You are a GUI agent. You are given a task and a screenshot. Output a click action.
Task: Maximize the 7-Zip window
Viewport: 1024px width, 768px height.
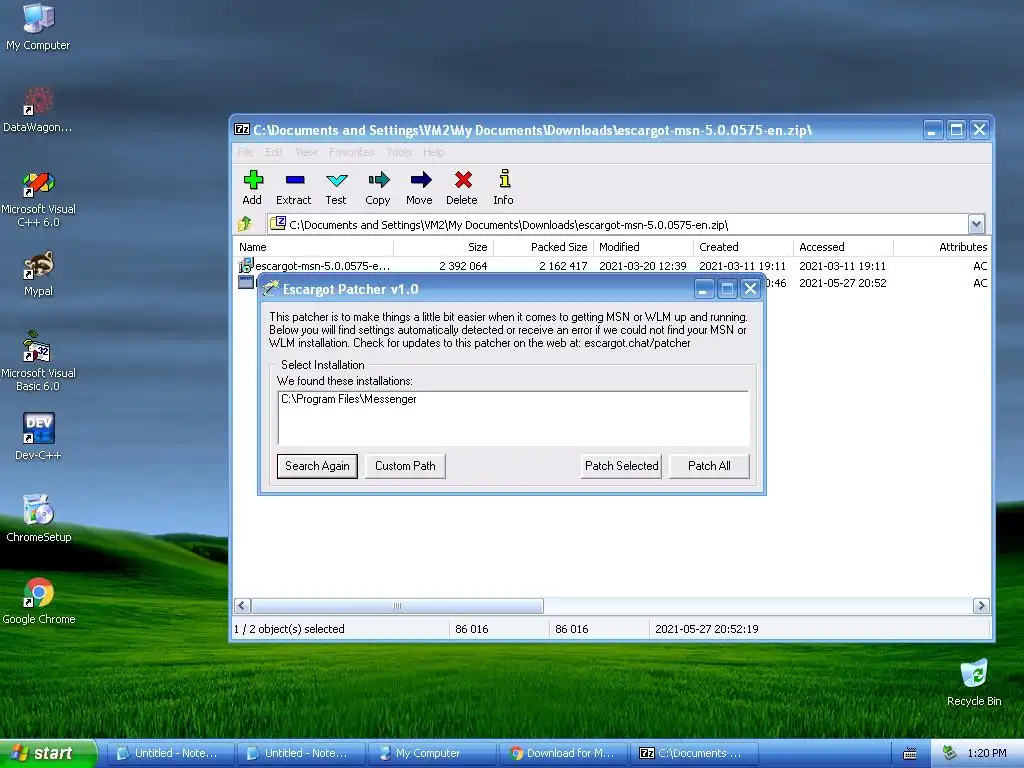956,129
